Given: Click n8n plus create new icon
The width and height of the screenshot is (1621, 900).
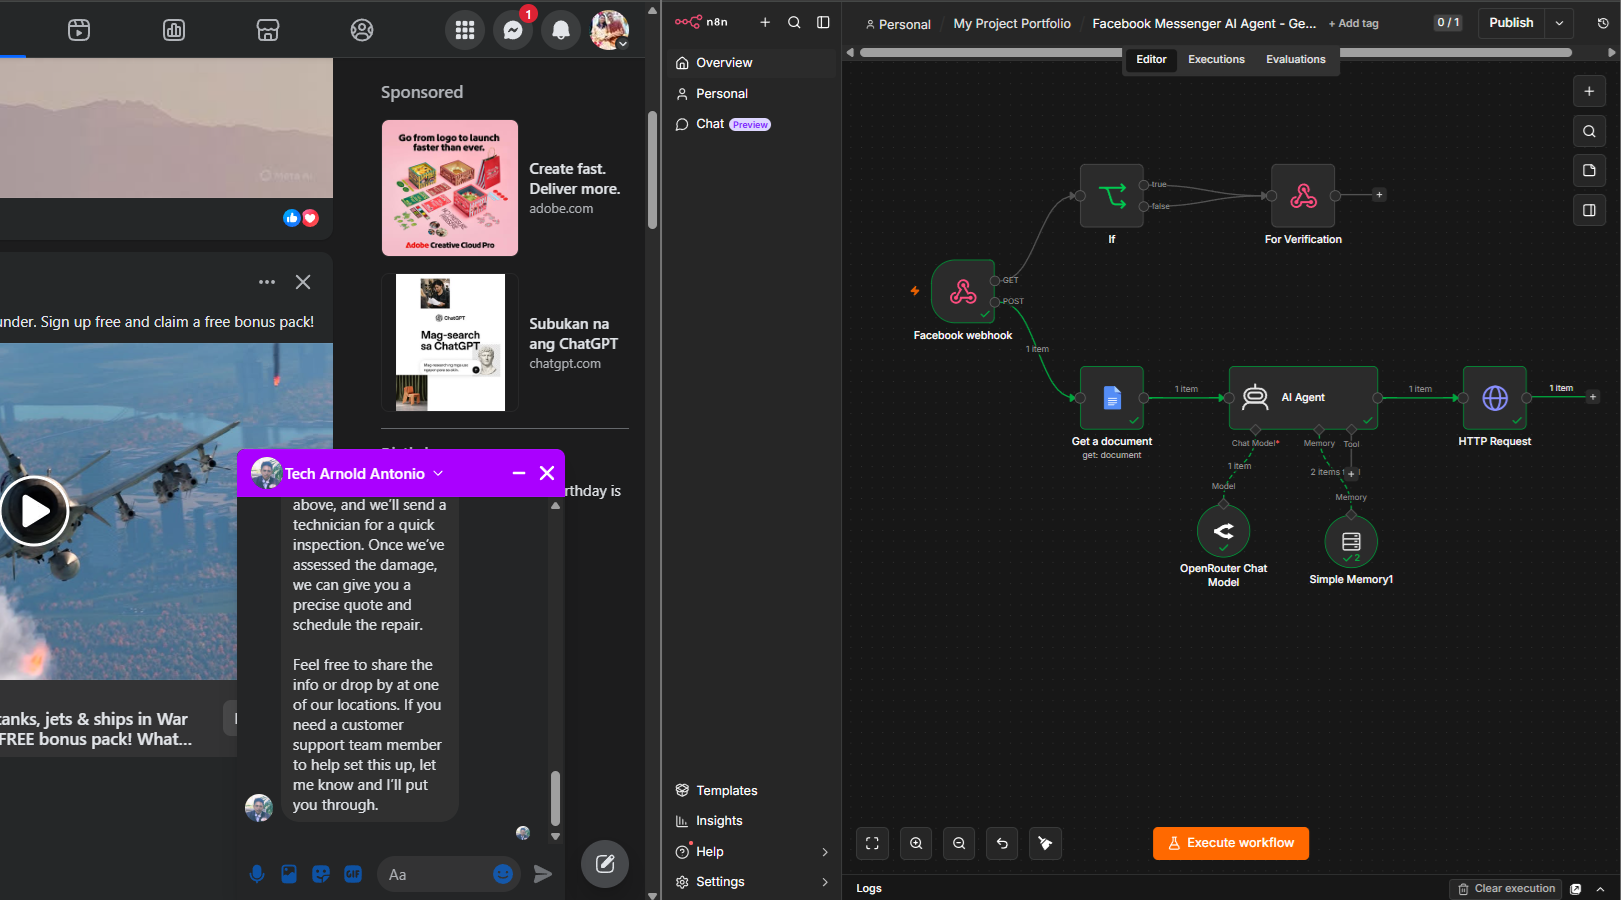Looking at the screenshot, I should point(765,22).
